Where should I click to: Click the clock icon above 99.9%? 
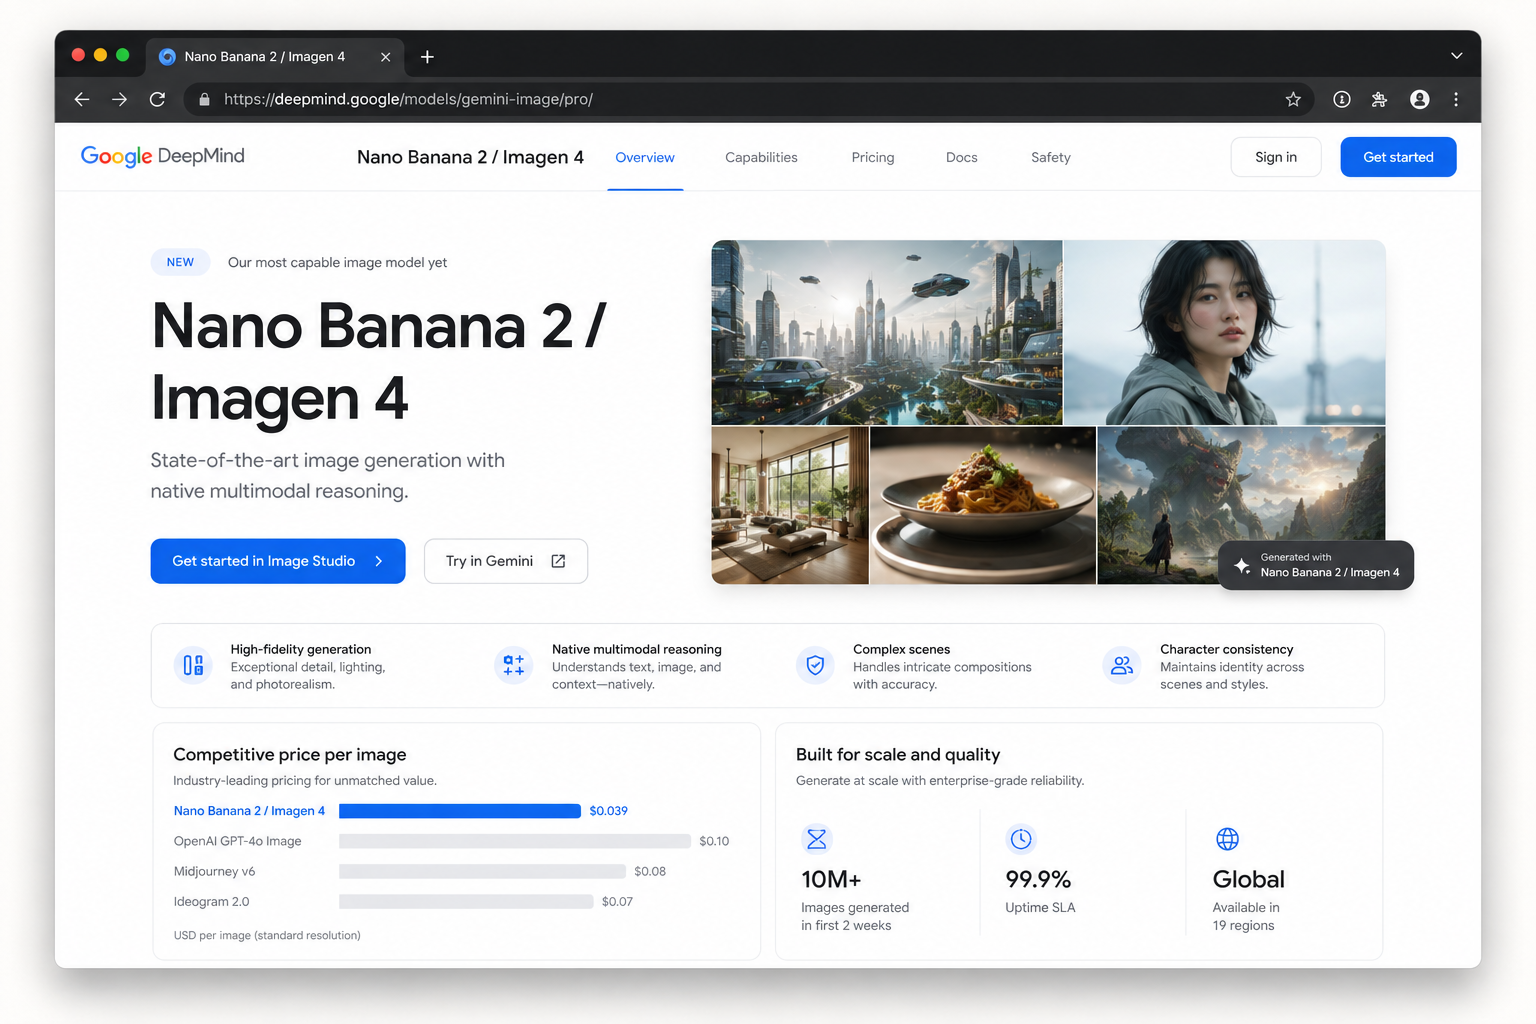coord(1021,839)
